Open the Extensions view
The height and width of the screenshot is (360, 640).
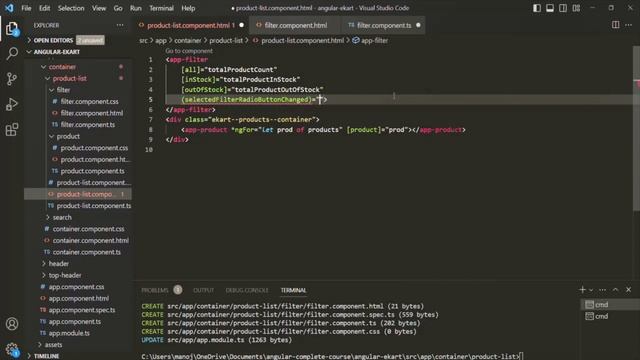[x=12, y=130]
